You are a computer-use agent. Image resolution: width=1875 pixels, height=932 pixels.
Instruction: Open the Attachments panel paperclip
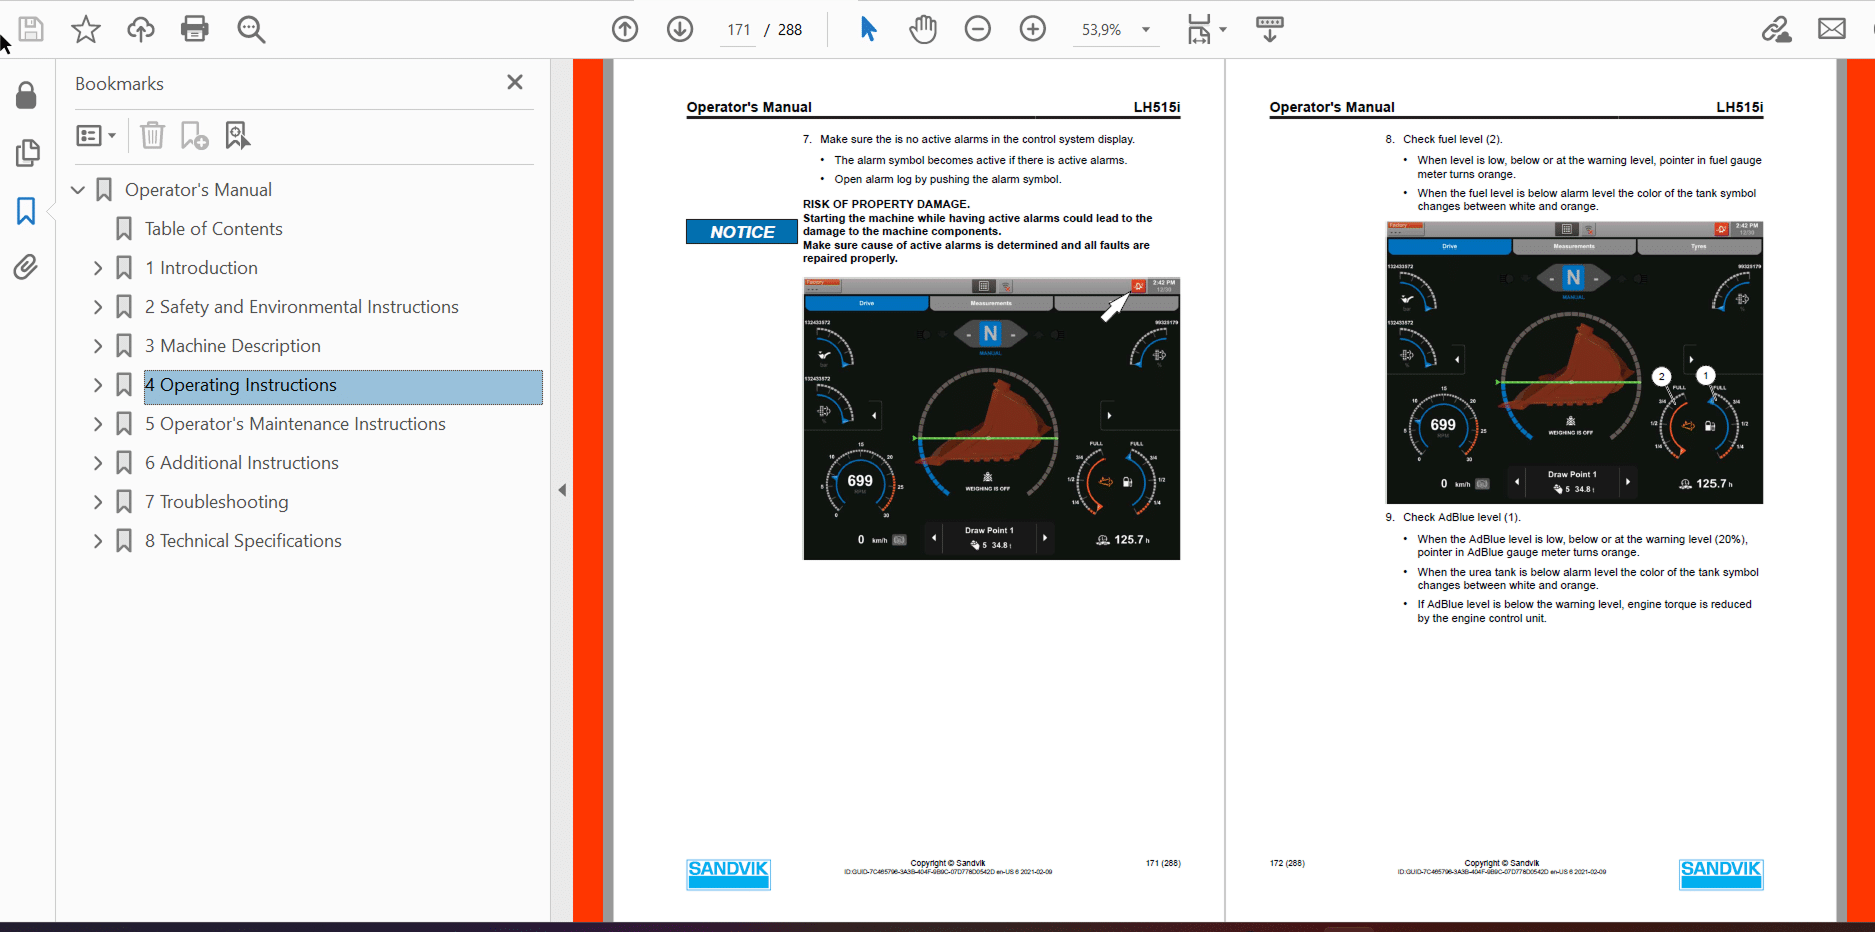click(26, 267)
